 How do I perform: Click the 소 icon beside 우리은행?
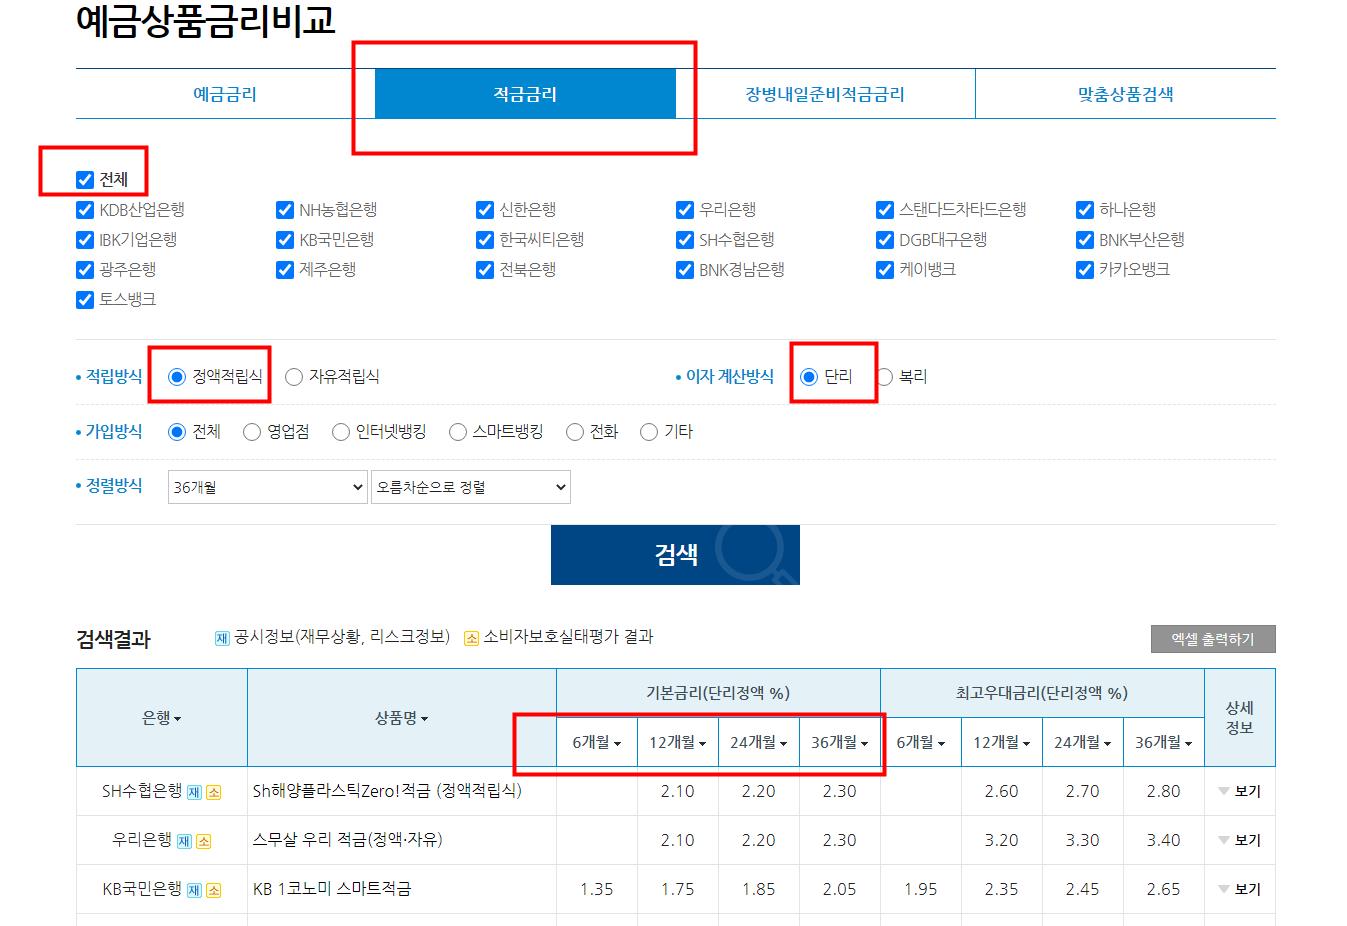(204, 840)
